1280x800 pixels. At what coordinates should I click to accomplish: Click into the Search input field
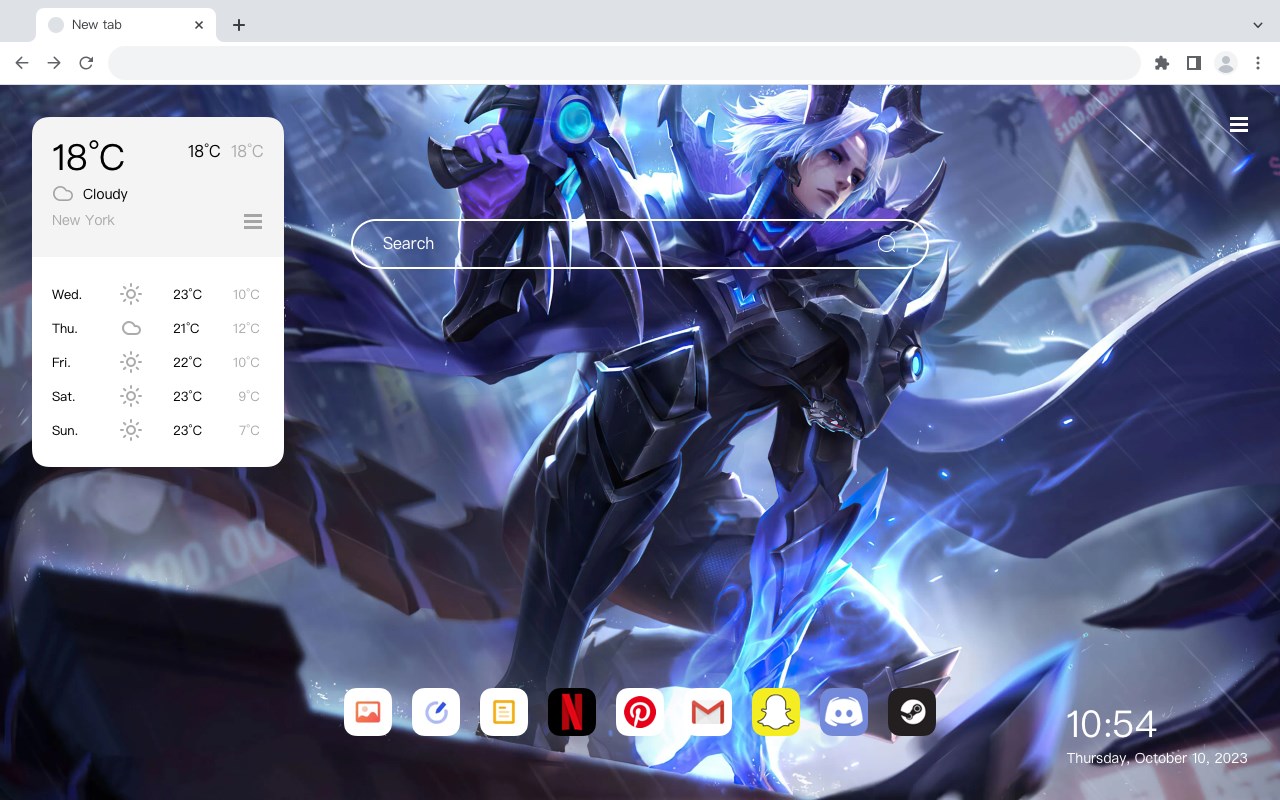pos(640,243)
